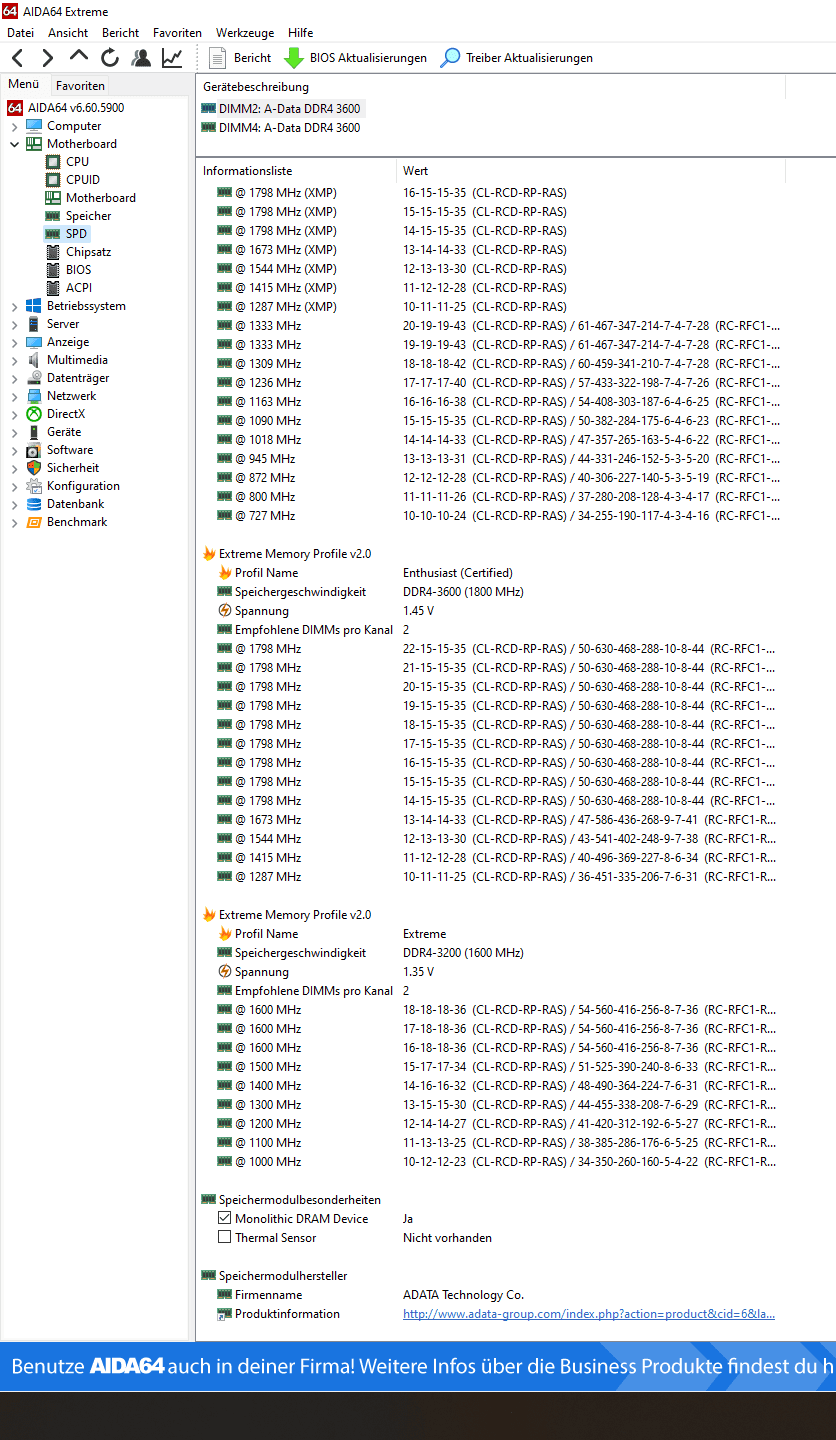Select DIMM4: A-Data DDR4 3600

(x=281, y=128)
